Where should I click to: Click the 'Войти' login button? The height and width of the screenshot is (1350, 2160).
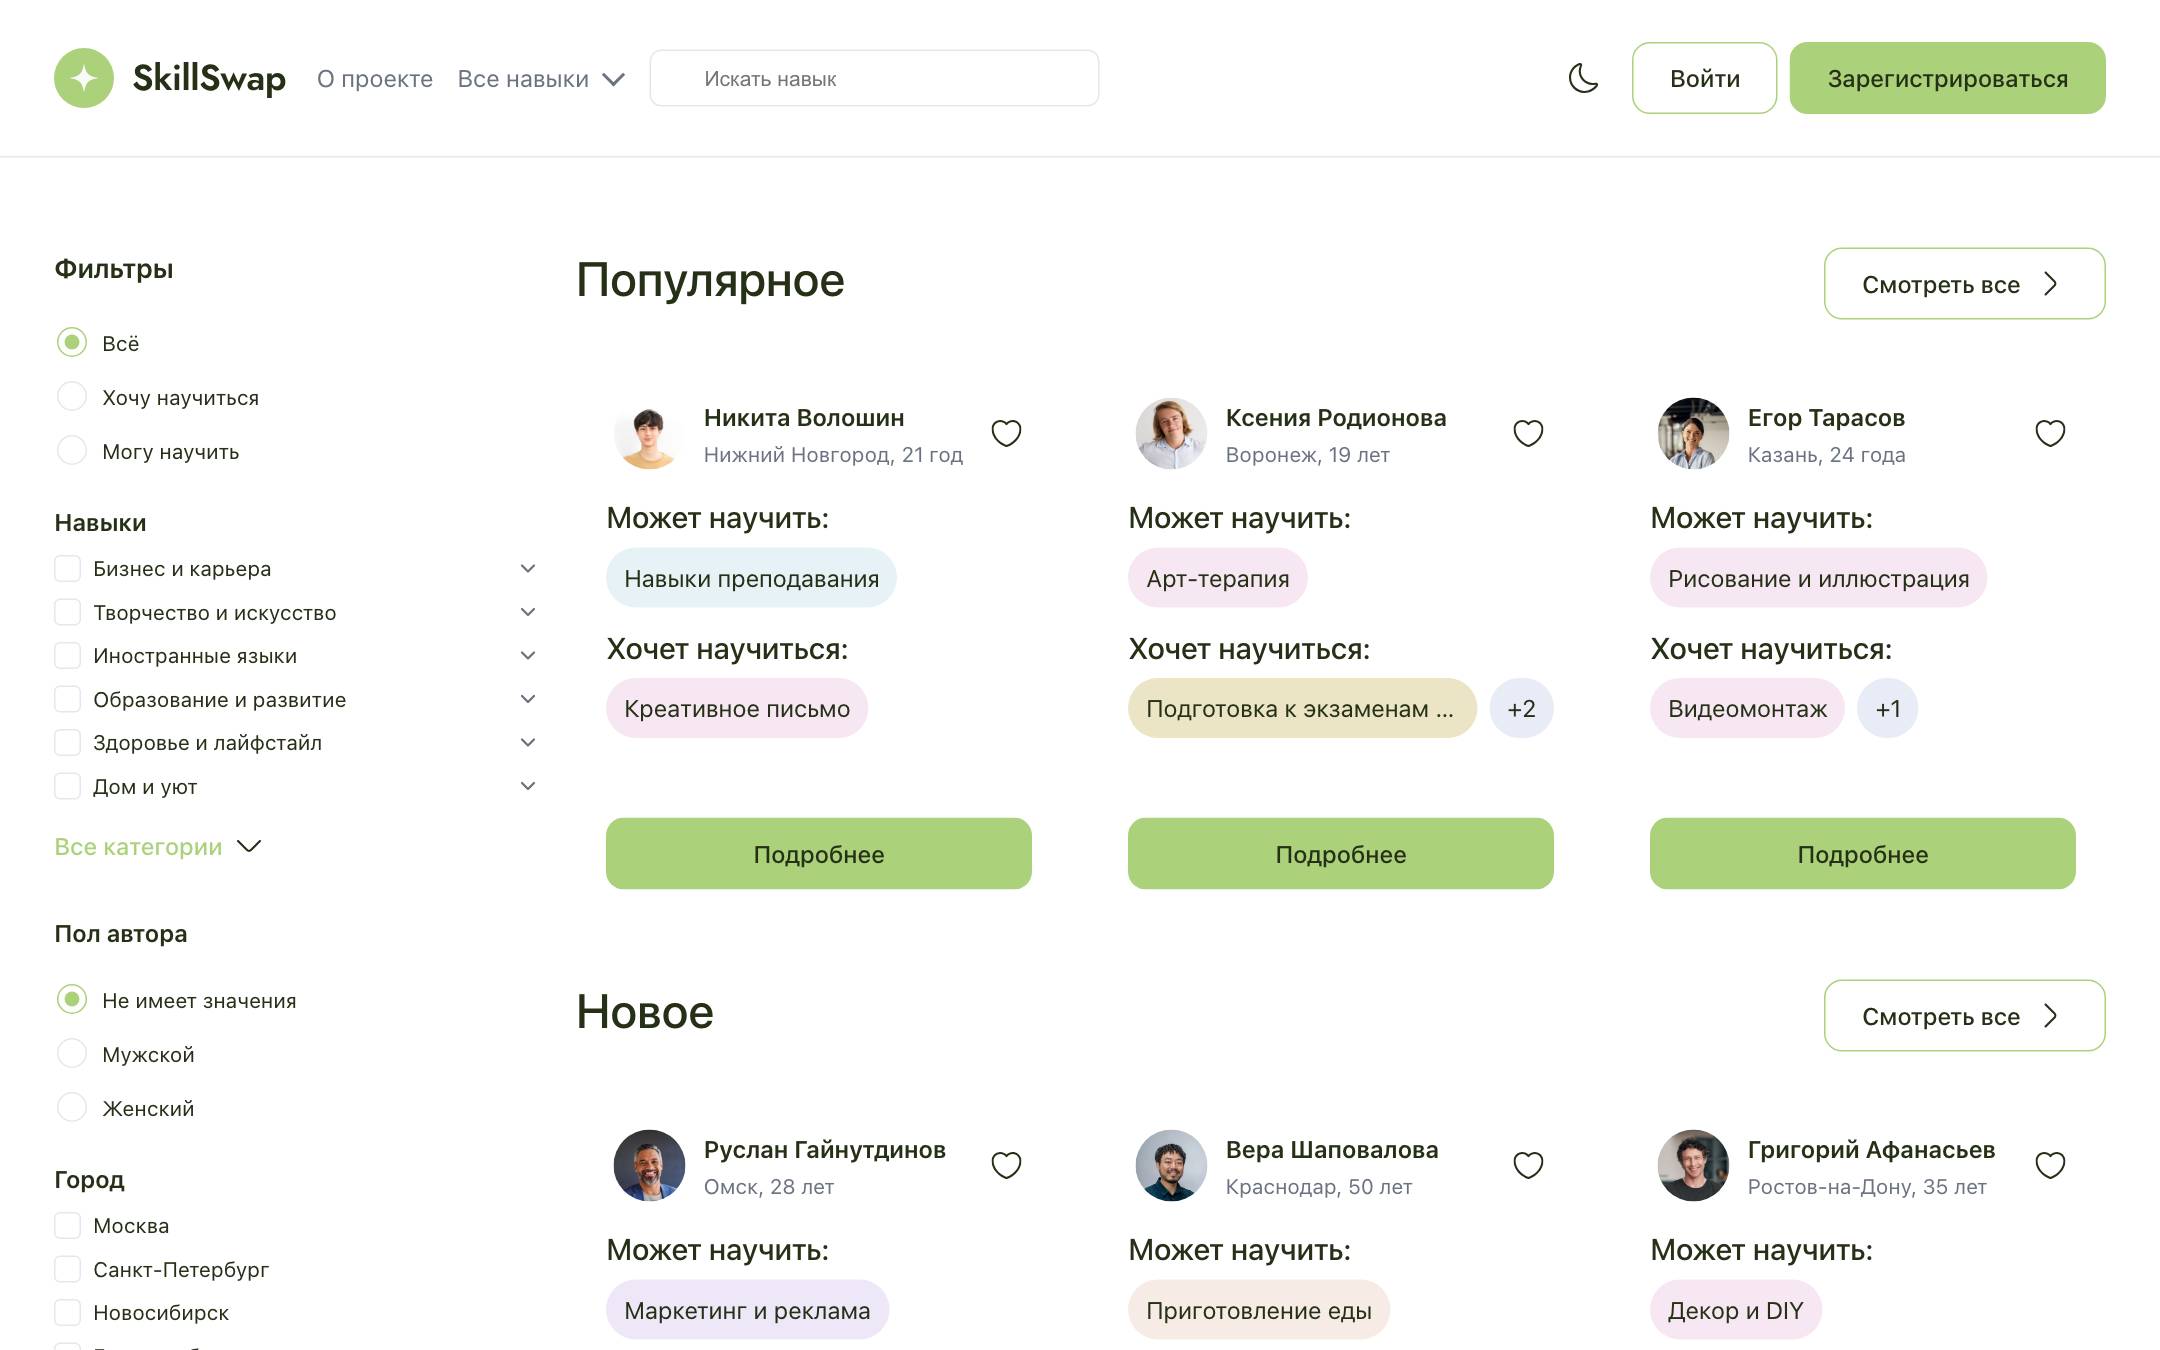(1704, 78)
